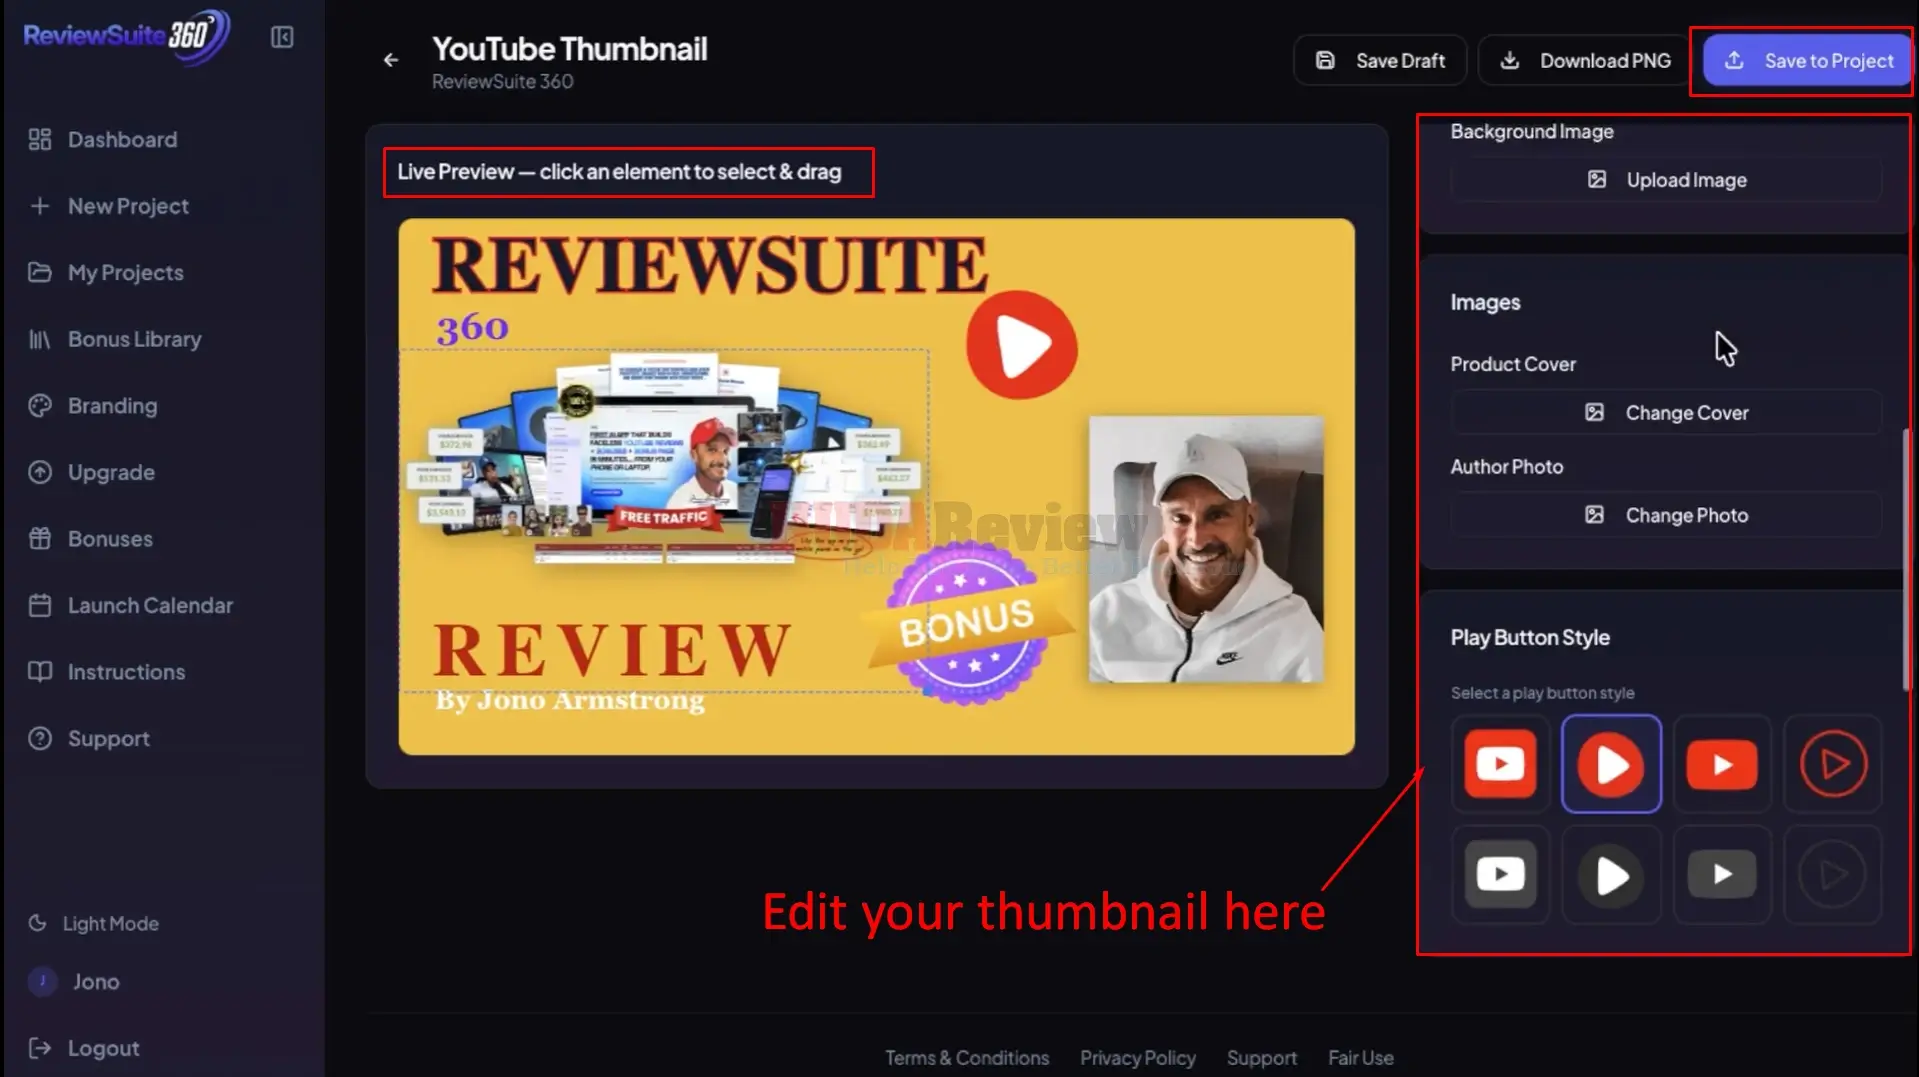1919x1077 pixels.
Task: Open the Branding palette icon
Action: click(40, 405)
